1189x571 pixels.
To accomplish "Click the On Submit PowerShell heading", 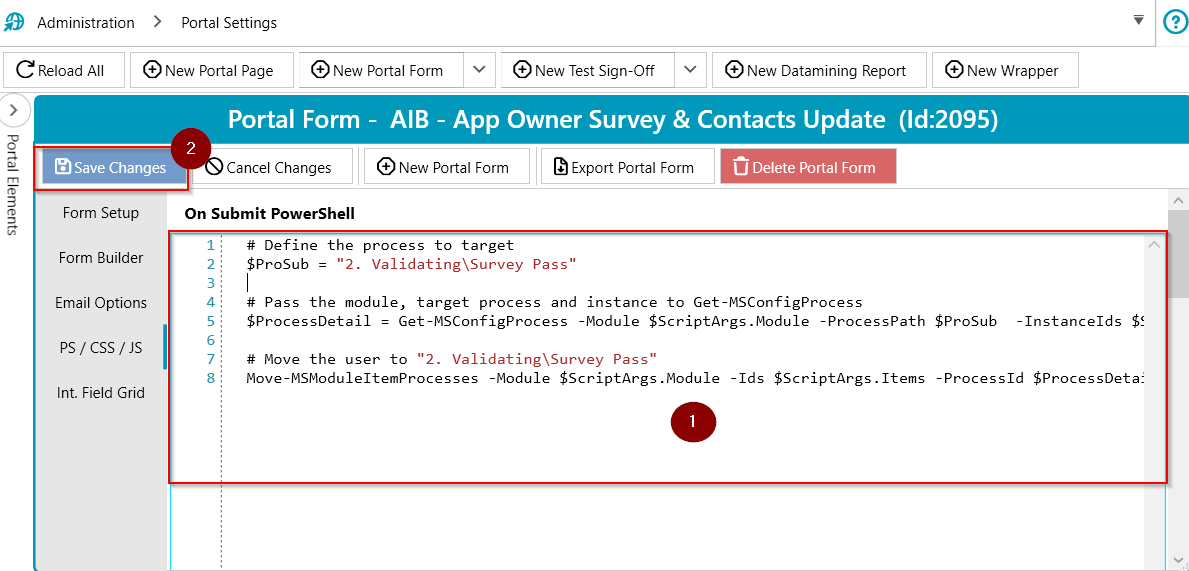I will point(269,214).
